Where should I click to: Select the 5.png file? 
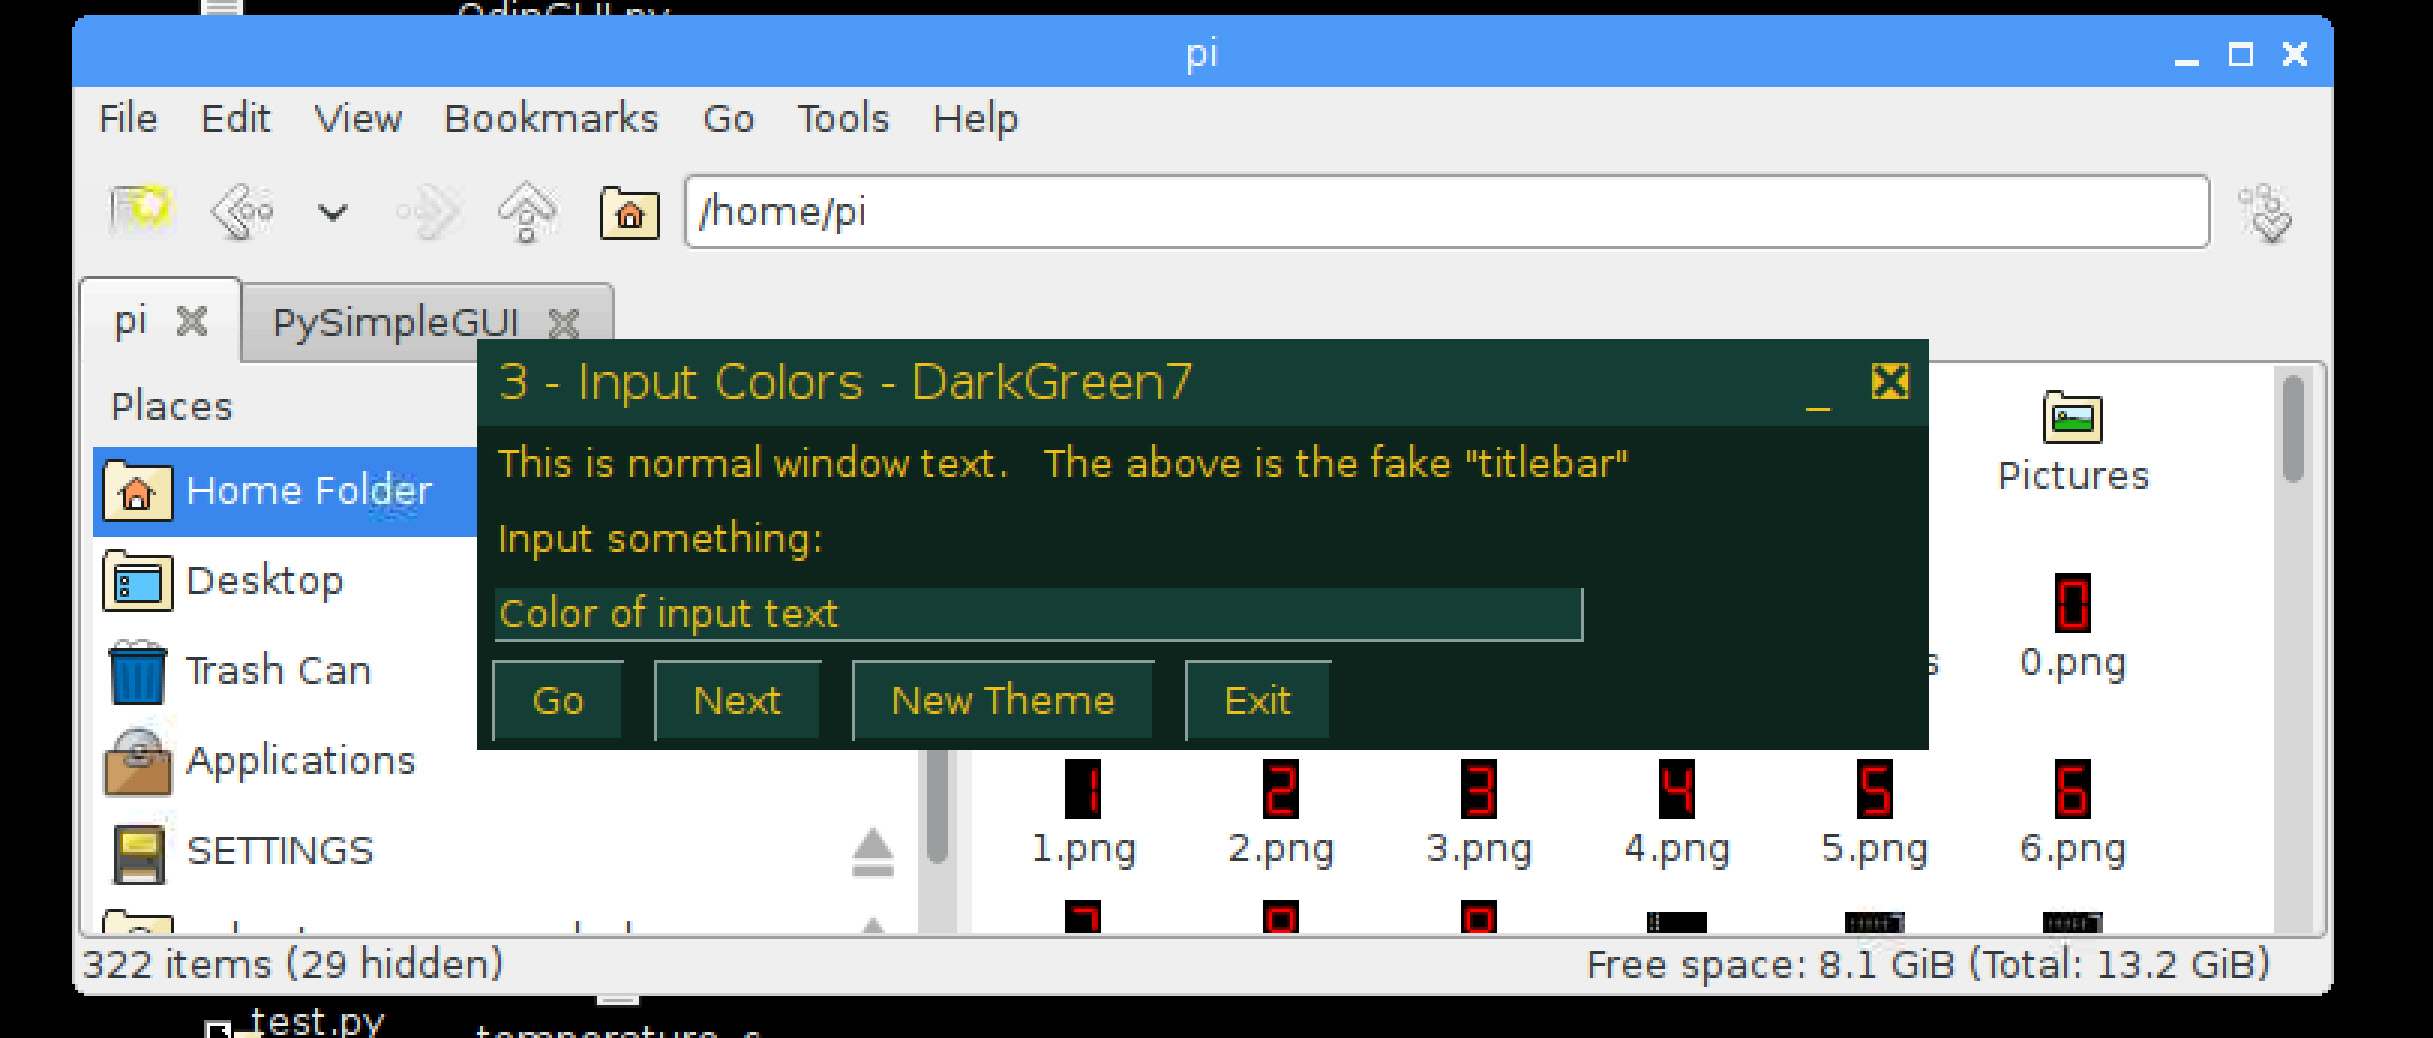pos(1875,813)
